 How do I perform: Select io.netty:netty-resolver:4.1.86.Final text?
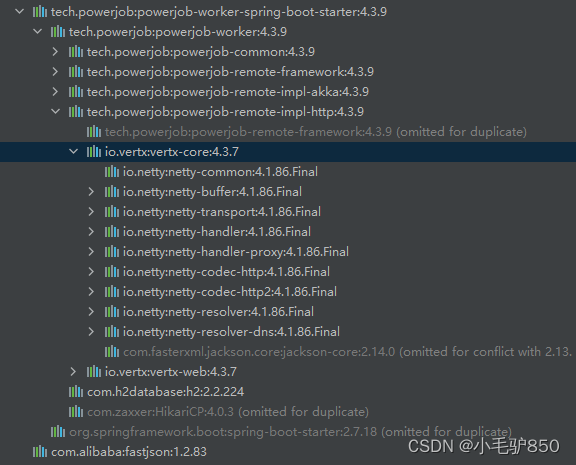click(x=218, y=312)
